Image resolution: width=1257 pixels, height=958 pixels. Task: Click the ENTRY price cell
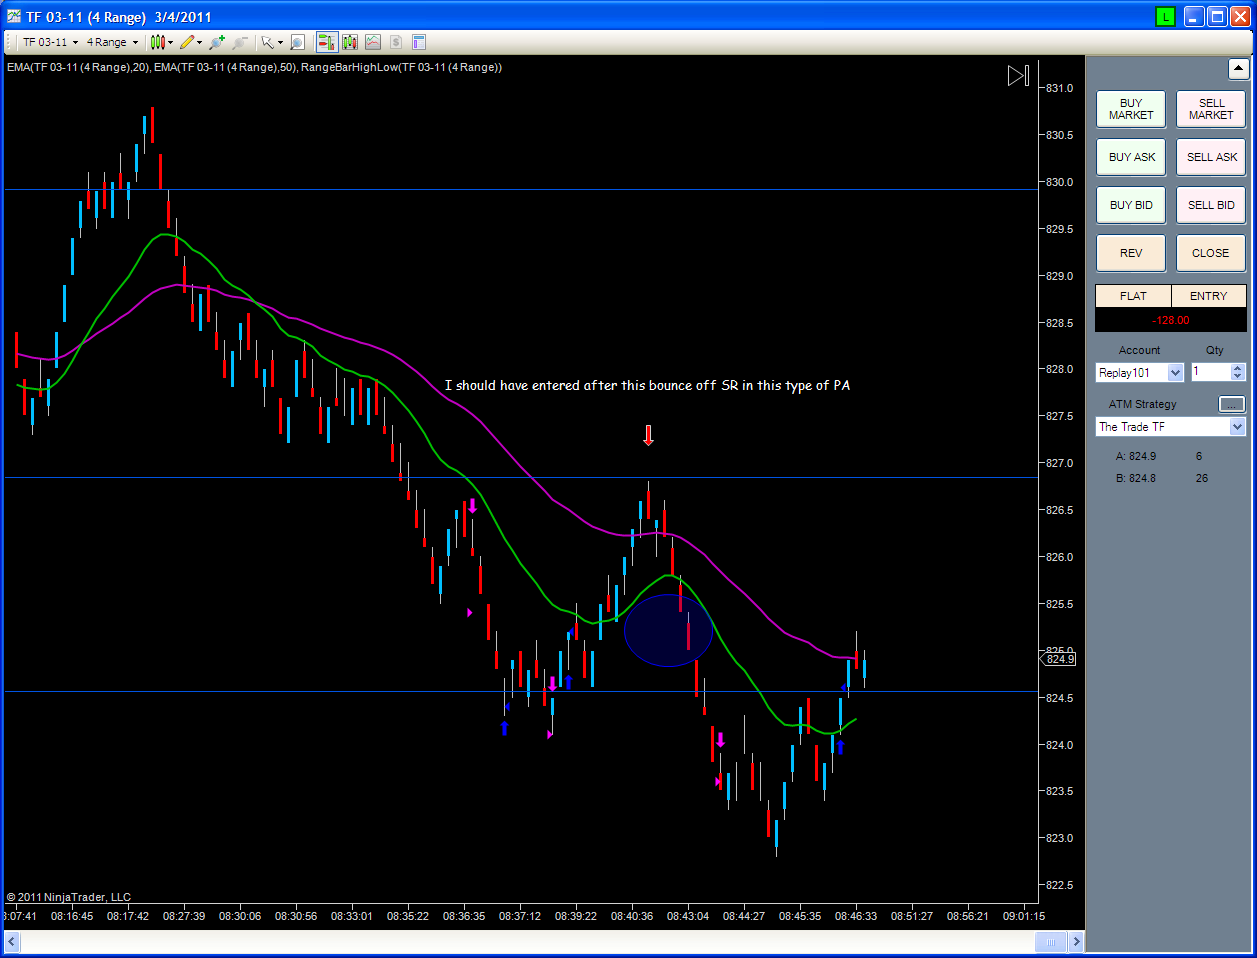click(x=1208, y=296)
